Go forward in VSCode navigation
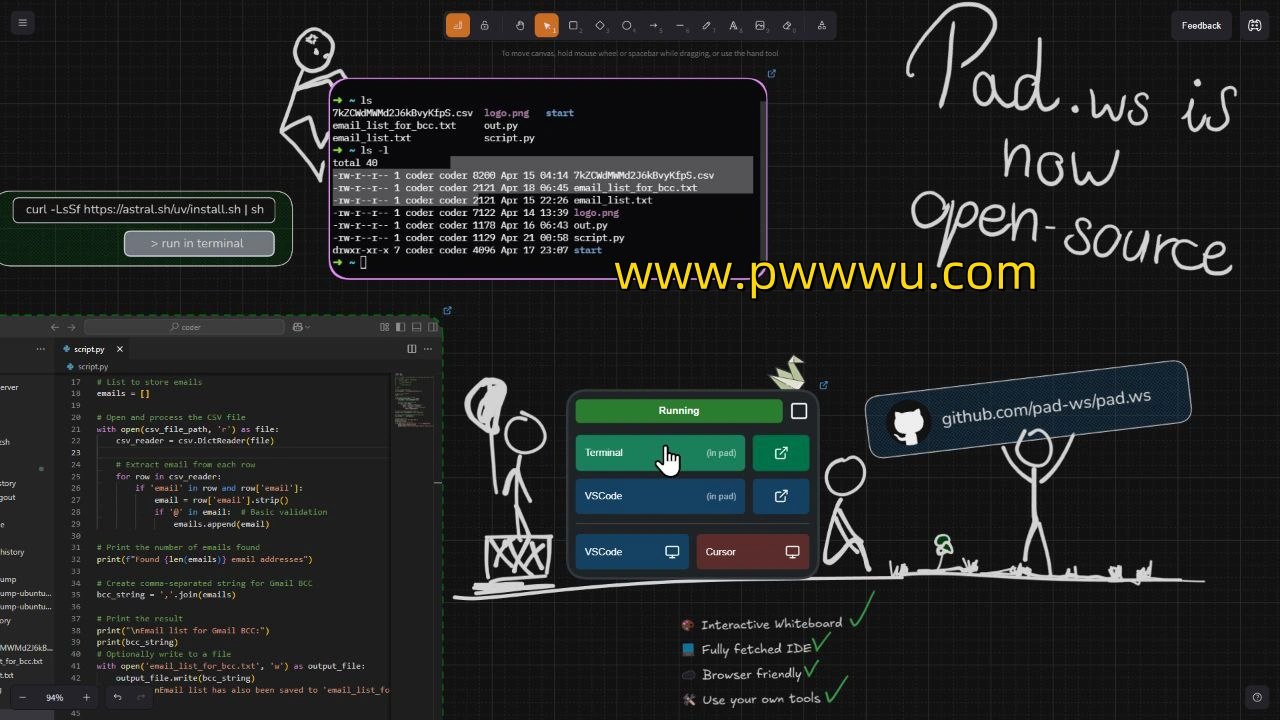Screen dimensions: 1280x720 [x=71, y=327]
